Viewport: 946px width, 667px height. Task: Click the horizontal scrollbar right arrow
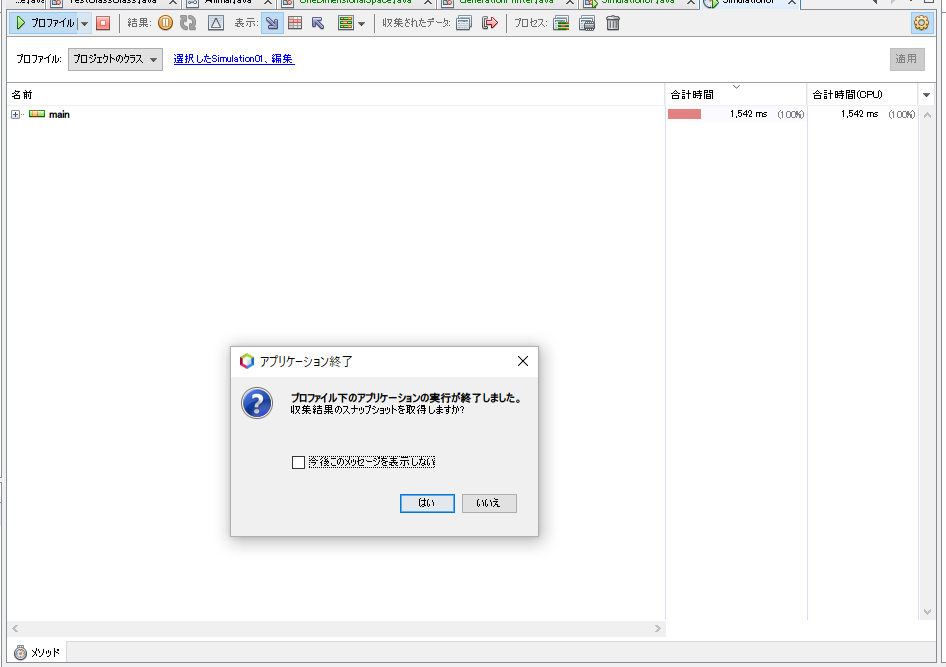[x=658, y=628]
